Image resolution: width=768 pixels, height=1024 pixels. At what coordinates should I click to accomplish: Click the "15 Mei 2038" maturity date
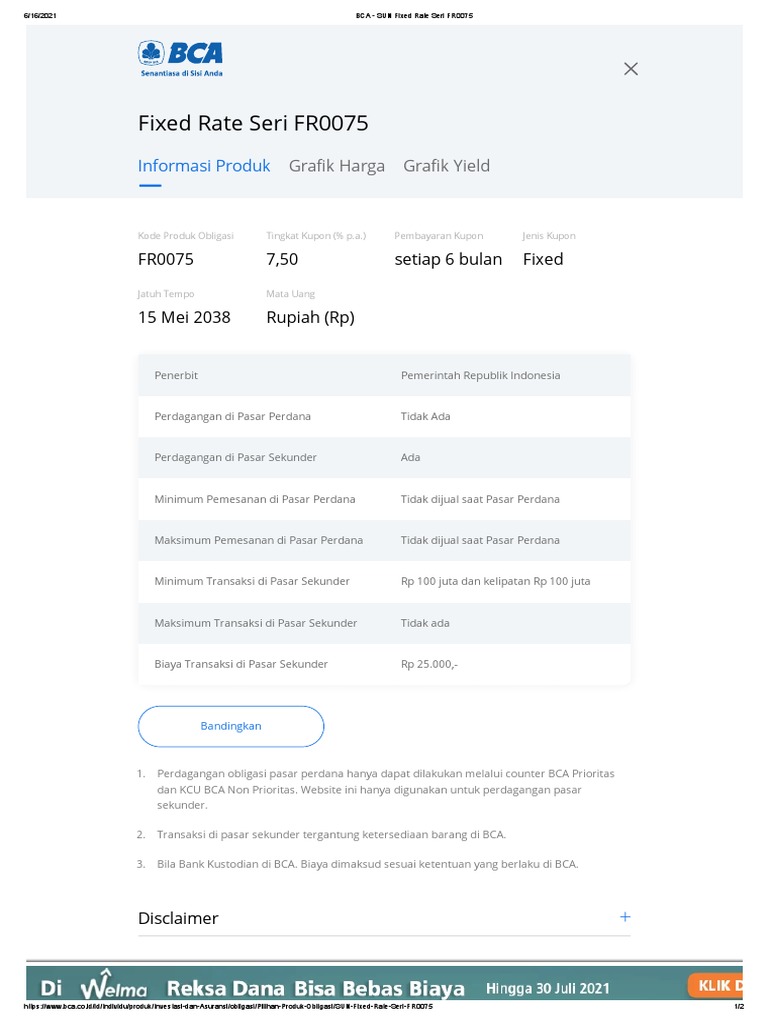184,318
